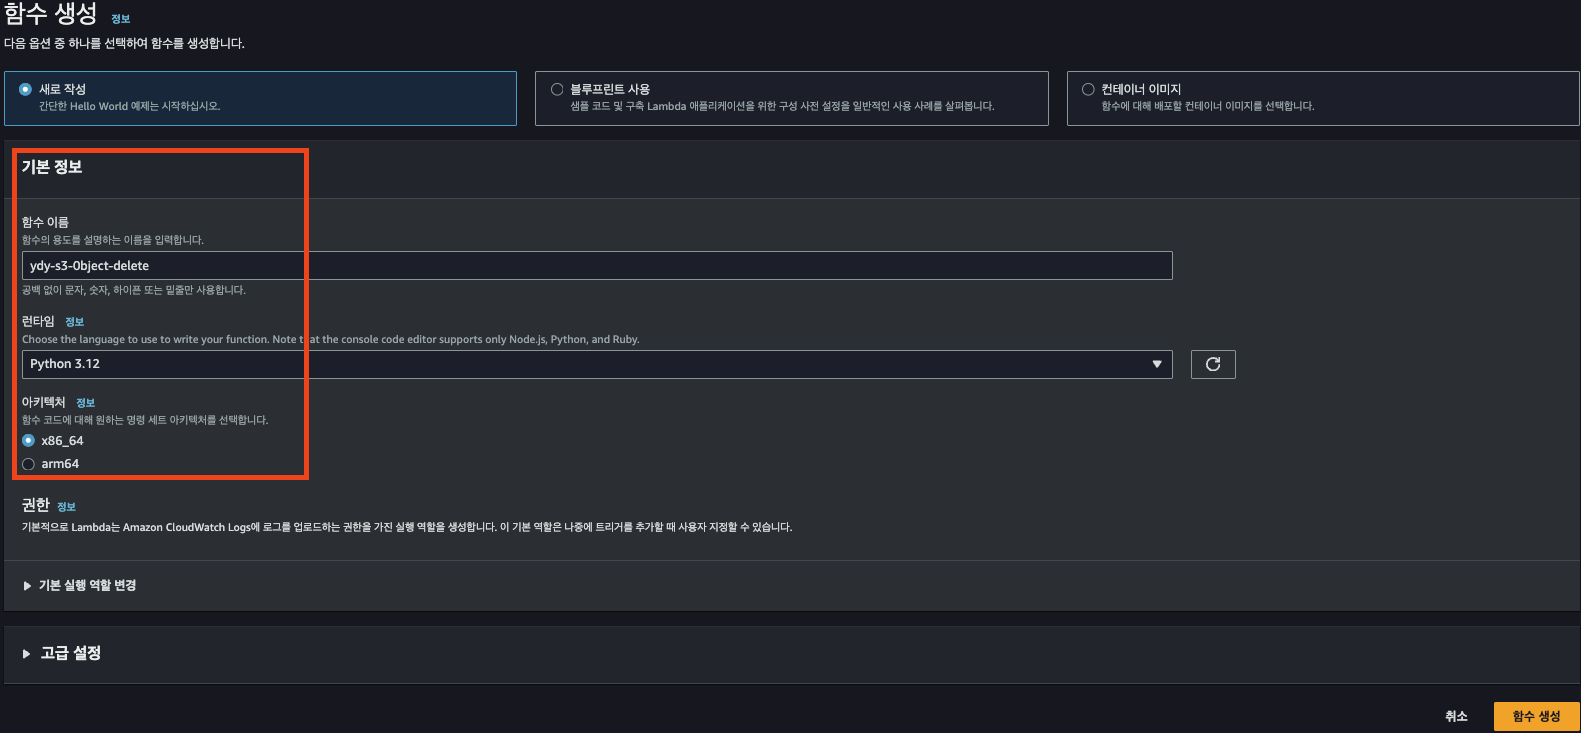
Task: Select the 블루프린트 사용 option
Action: (x=557, y=89)
